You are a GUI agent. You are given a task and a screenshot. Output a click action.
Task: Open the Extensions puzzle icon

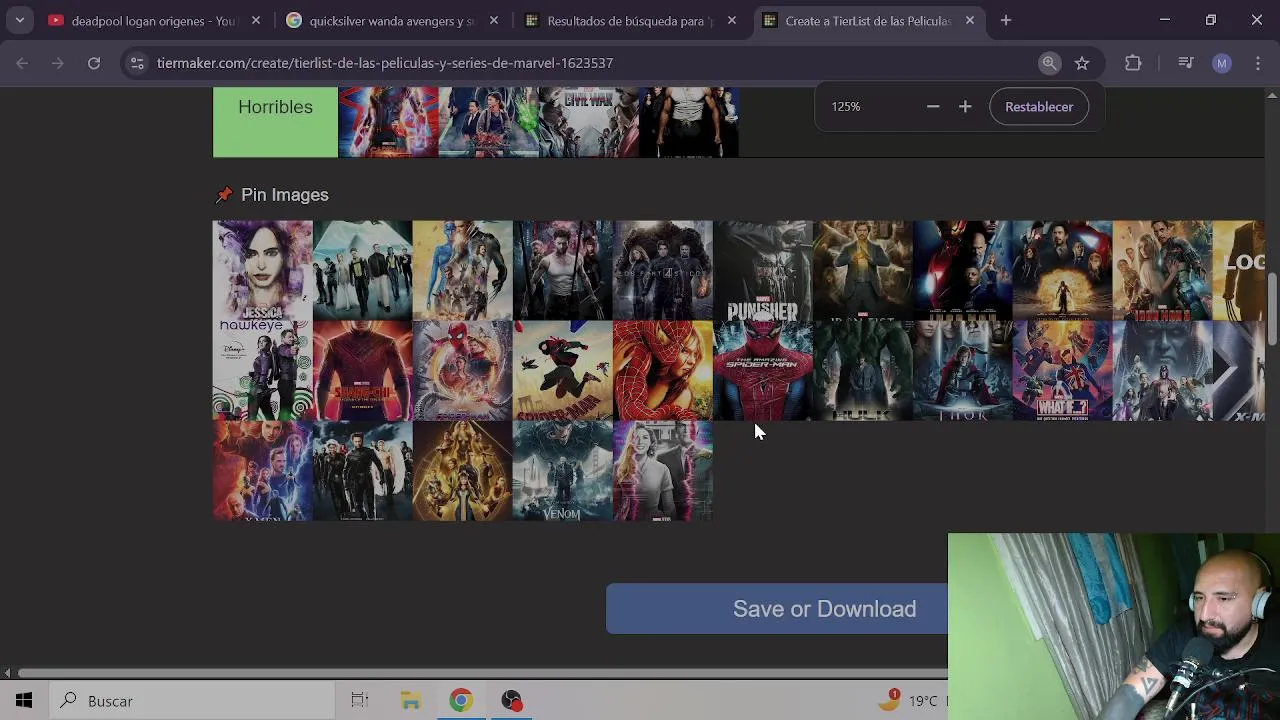click(1133, 63)
